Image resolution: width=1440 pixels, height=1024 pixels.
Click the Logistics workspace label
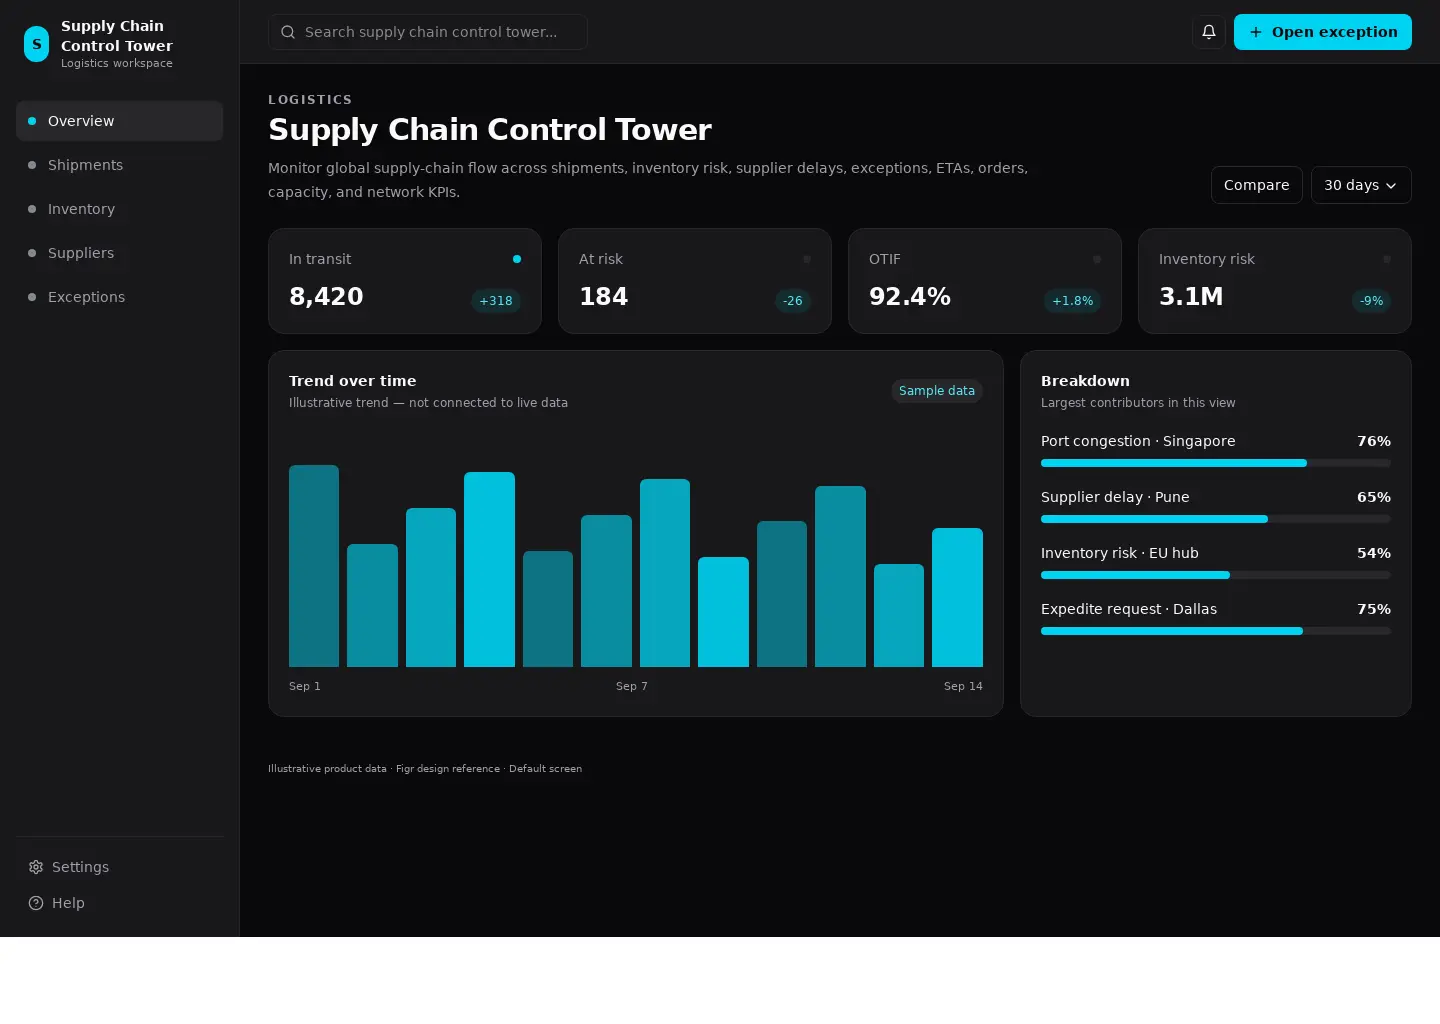[117, 63]
